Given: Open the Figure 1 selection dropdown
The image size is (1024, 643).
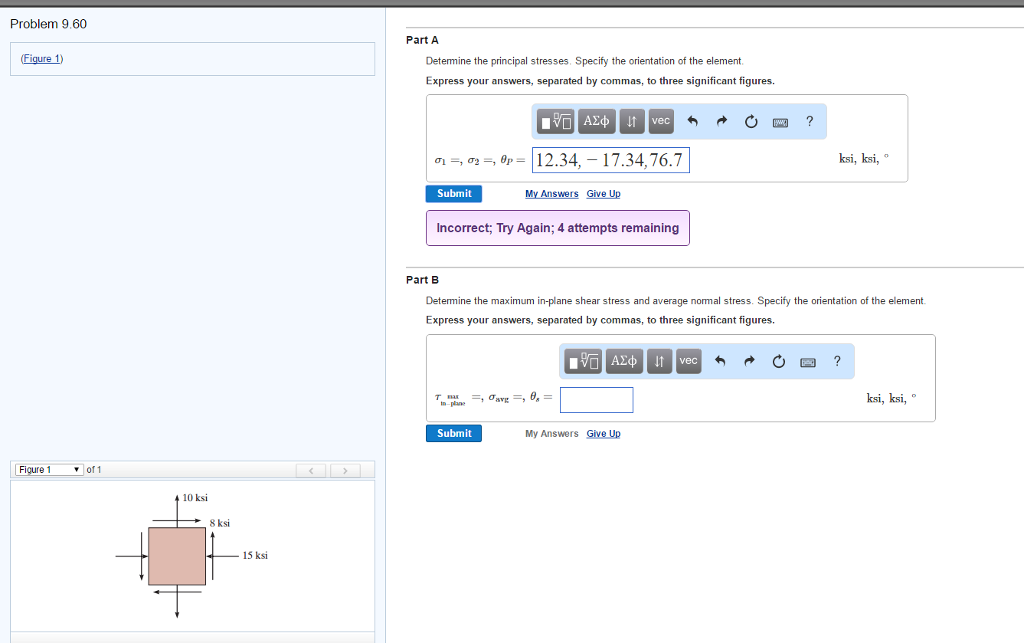Looking at the screenshot, I should (47, 468).
